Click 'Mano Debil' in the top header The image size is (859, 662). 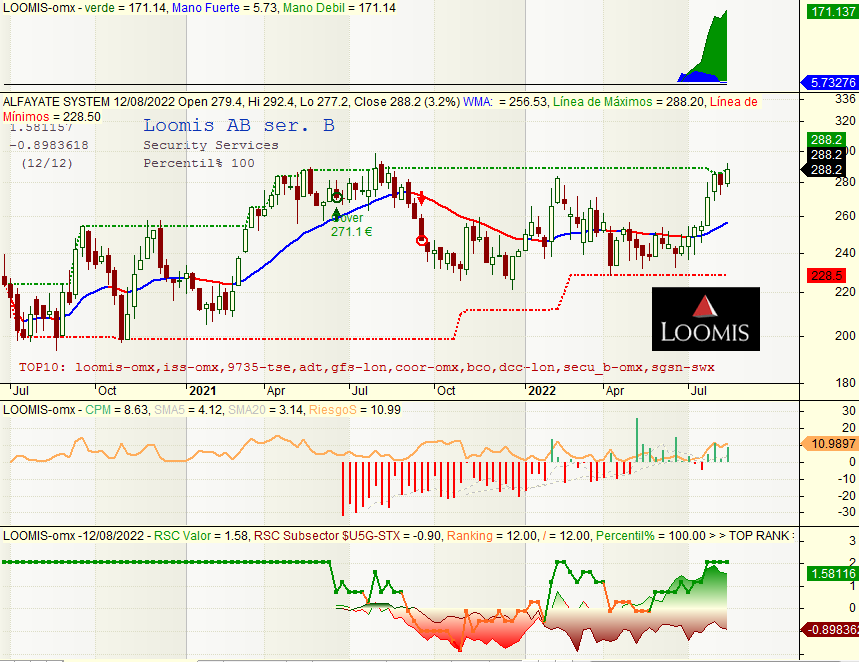pyautogui.click(x=314, y=8)
